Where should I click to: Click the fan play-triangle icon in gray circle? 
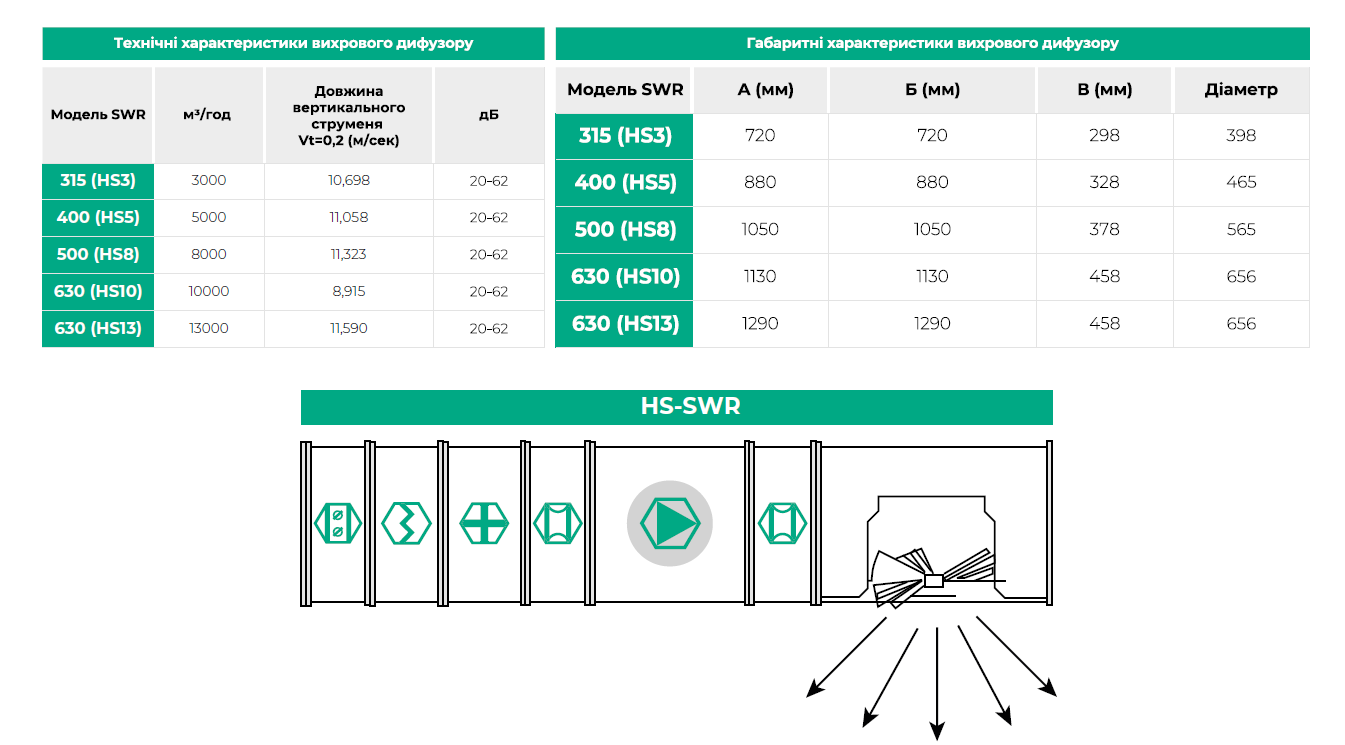(x=670, y=523)
